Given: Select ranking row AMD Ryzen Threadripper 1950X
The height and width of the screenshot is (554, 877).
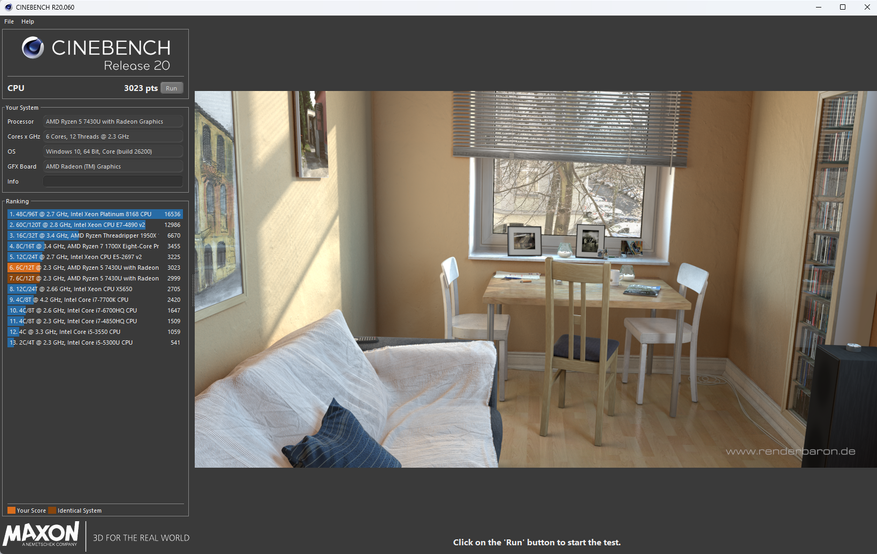Looking at the screenshot, I should [95, 235].
